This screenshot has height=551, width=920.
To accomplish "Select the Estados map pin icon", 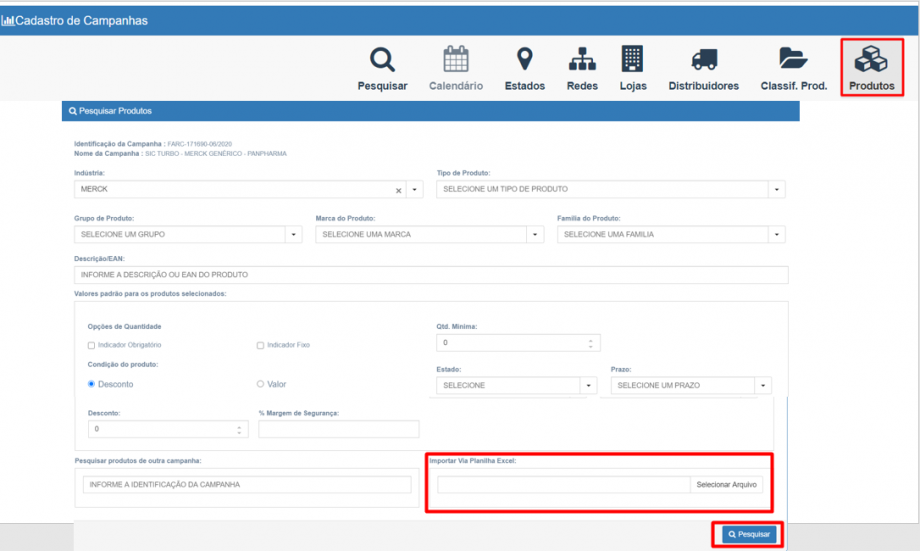I will pyautogui.click(x=524, y=60).
